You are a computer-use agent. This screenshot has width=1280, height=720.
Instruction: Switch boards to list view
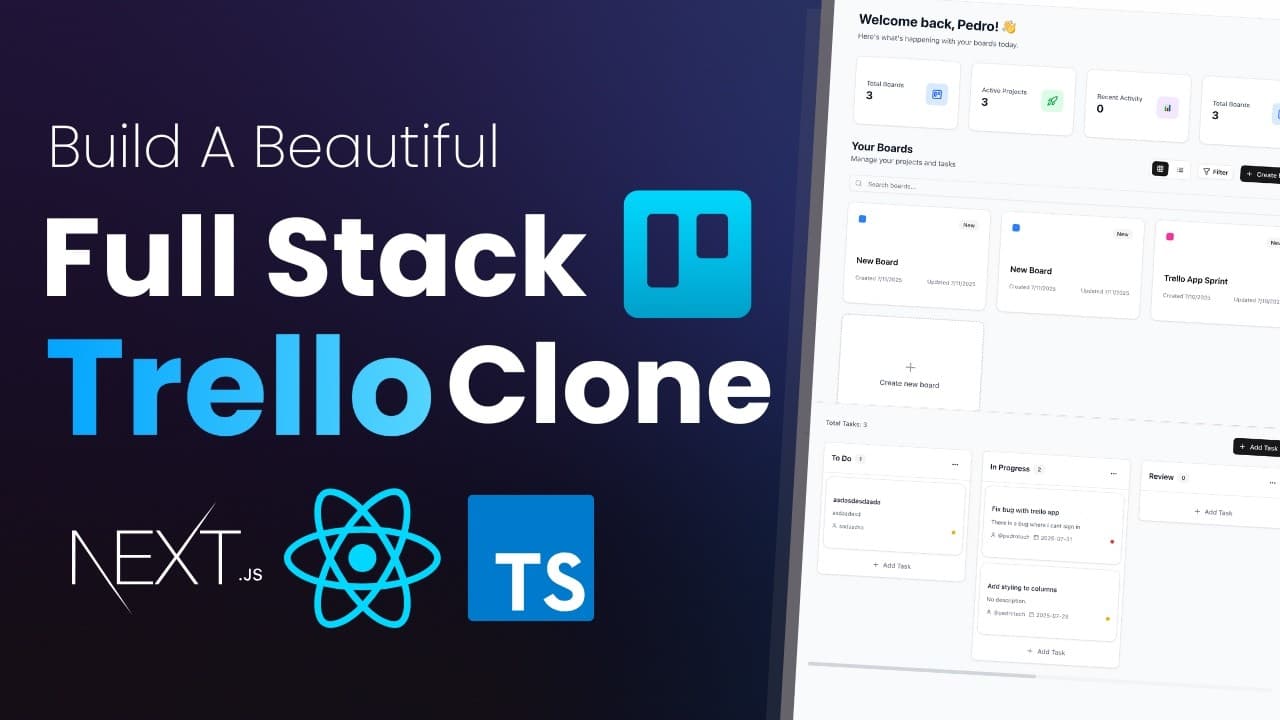[x=1180, y=170]
